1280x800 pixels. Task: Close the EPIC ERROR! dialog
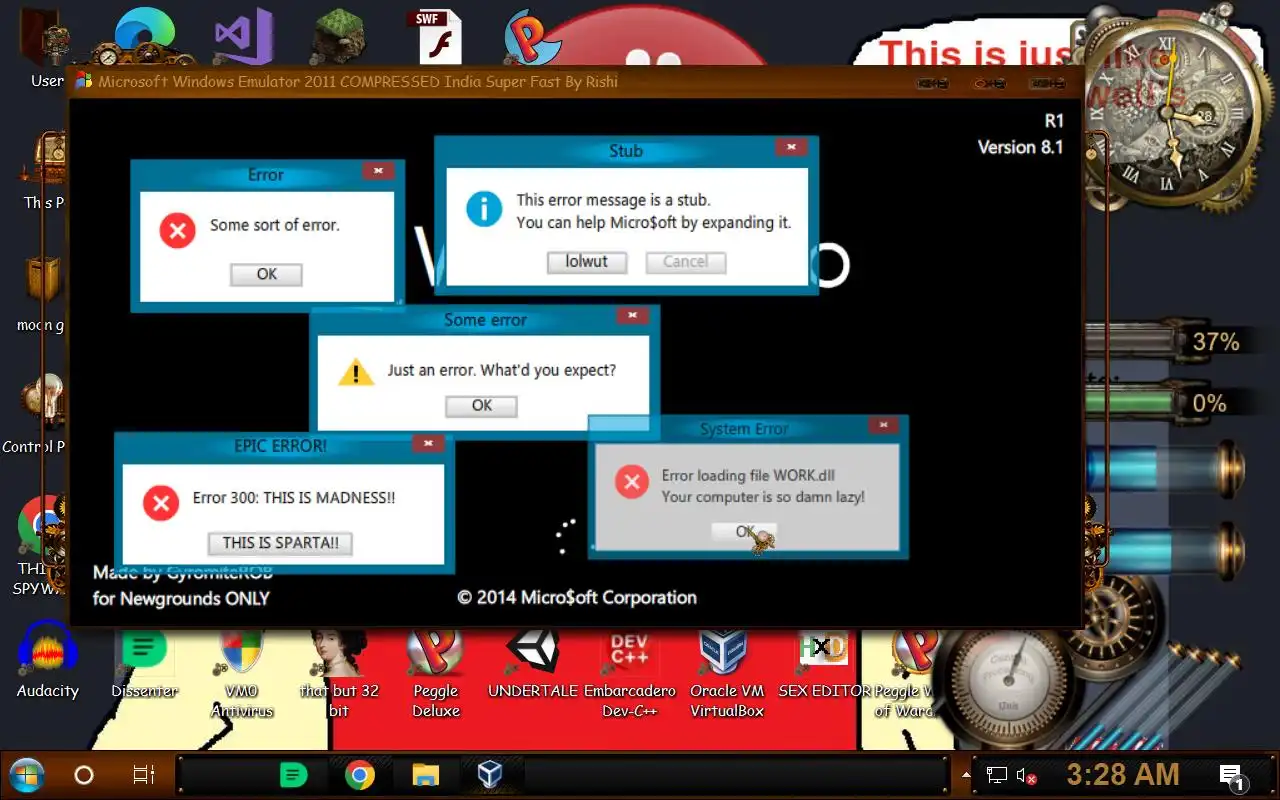tap(428, 443)
